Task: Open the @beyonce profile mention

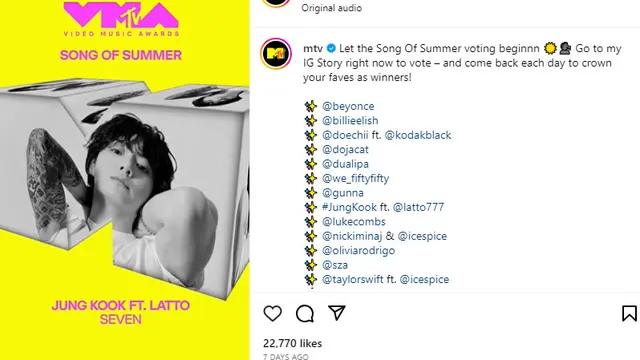Action: tap(348, 106)
